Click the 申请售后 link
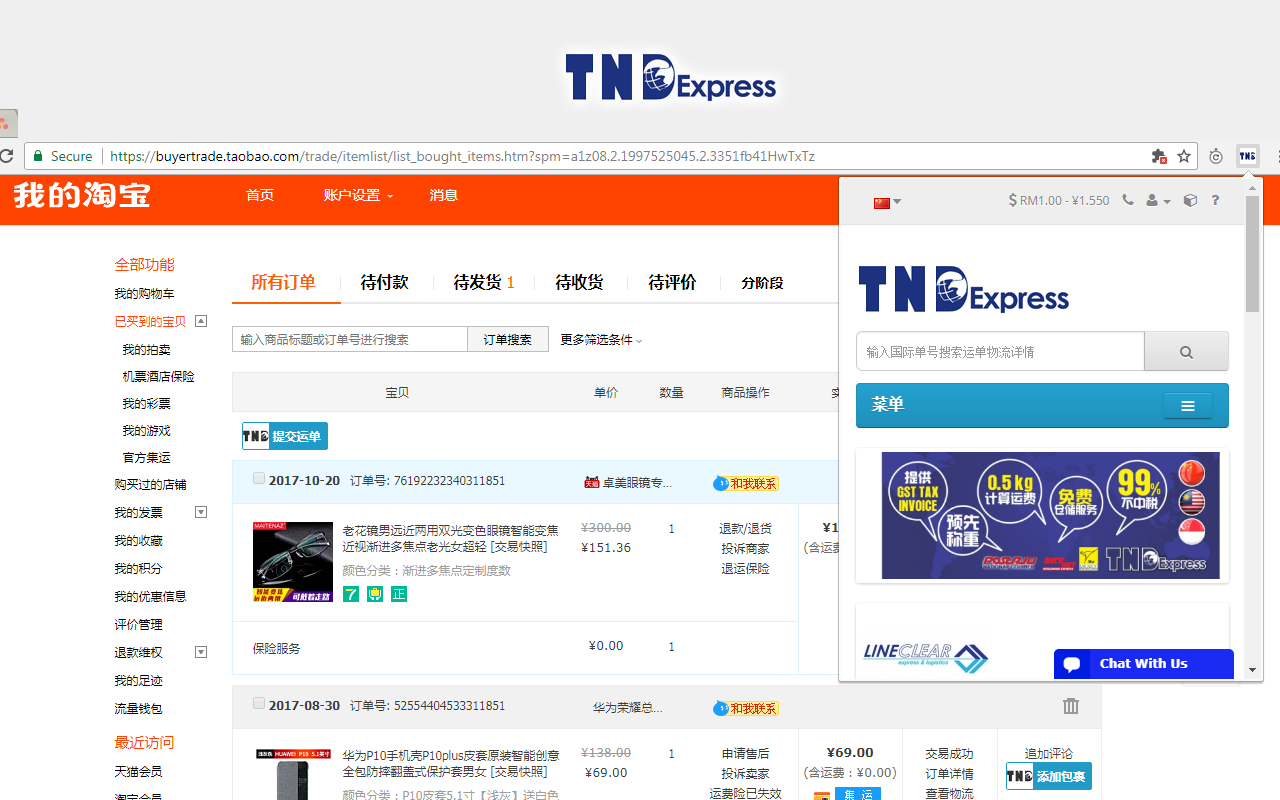The image size is (1280, 800). (745, 754)
